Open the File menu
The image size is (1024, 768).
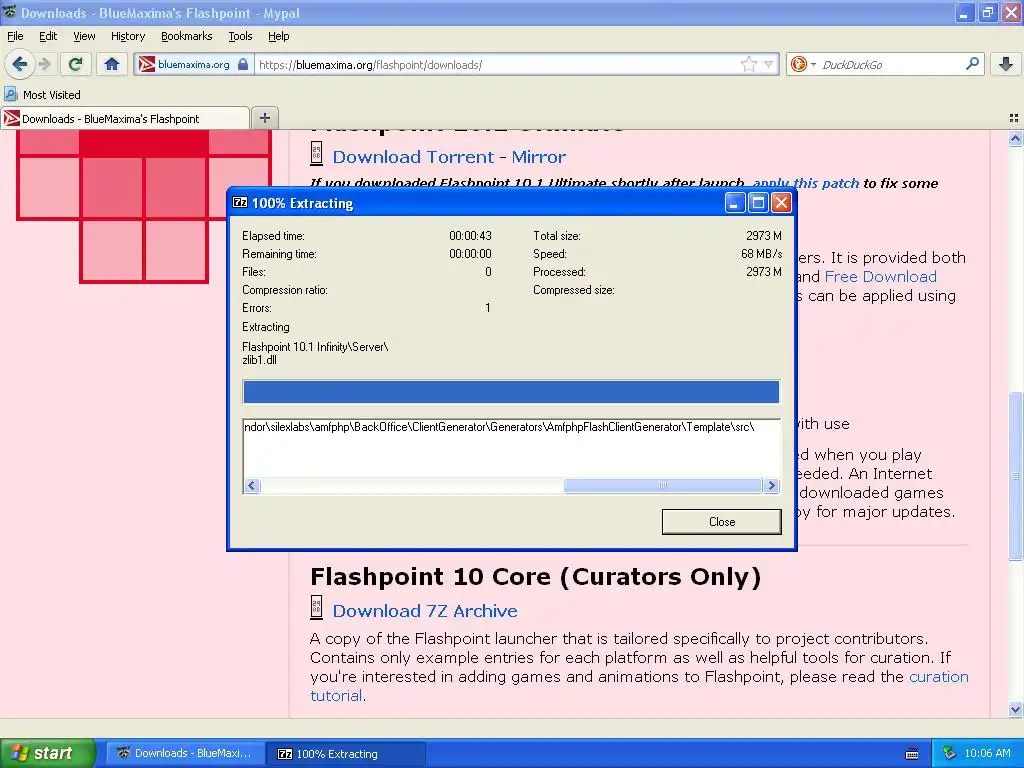point(15,36)
